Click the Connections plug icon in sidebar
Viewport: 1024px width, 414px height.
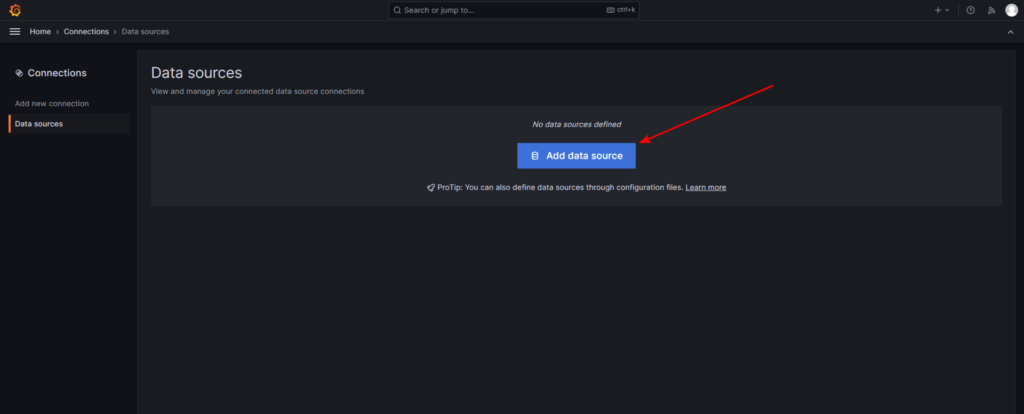point(19,73)
